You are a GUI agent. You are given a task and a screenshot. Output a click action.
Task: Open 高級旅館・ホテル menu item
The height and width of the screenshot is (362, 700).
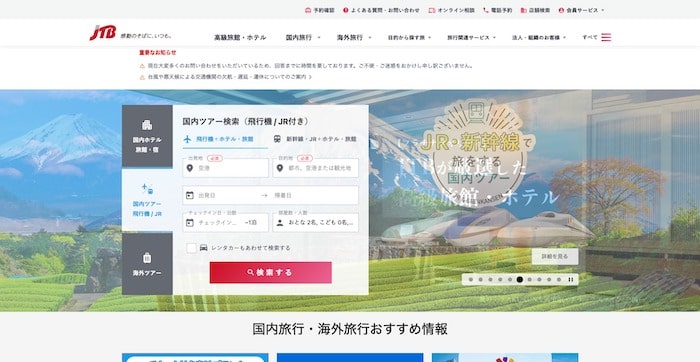pos(240,37)
